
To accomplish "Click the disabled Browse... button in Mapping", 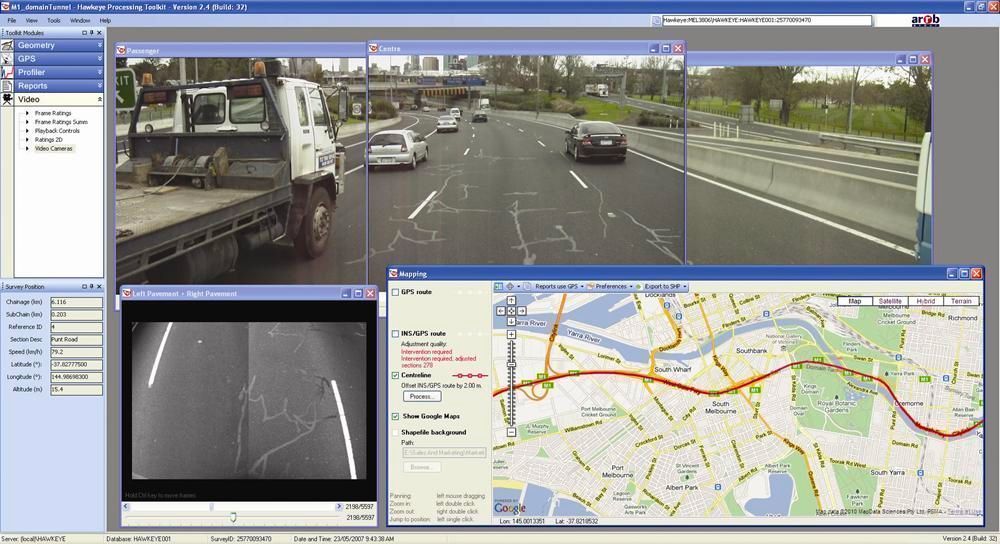I will coord(422,467).
